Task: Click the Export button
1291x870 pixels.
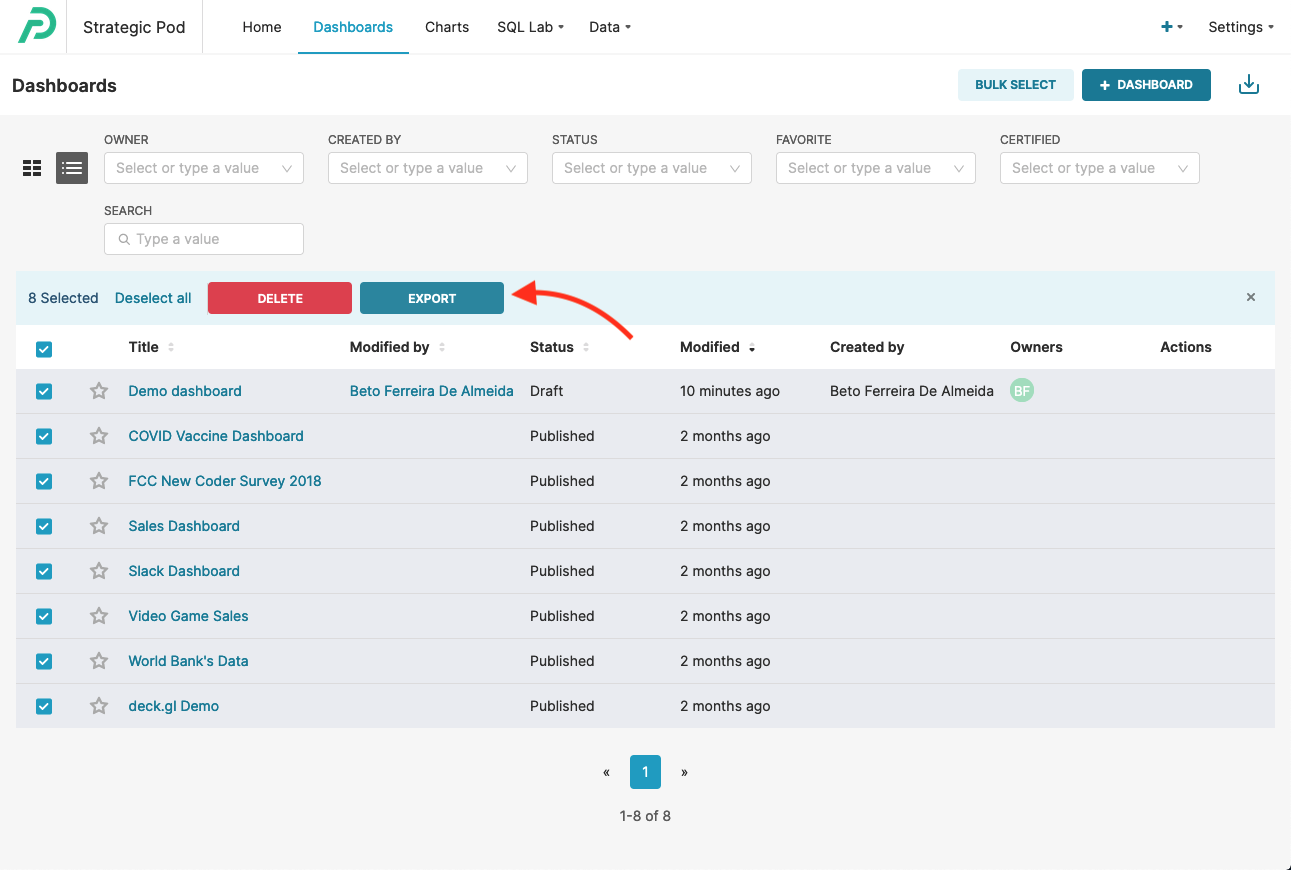Action: tap(432, 298)
